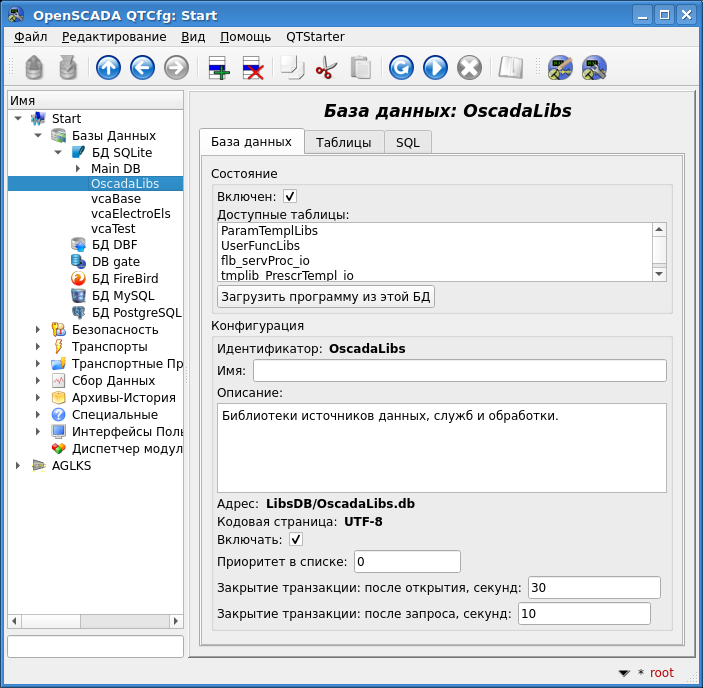Collapse the 'БД SQLite' tree node

coord(58,152)
